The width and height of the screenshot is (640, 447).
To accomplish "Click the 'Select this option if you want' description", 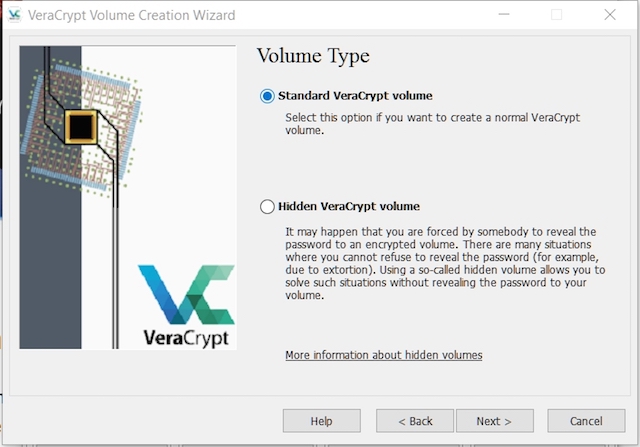I will pos(432,124).
